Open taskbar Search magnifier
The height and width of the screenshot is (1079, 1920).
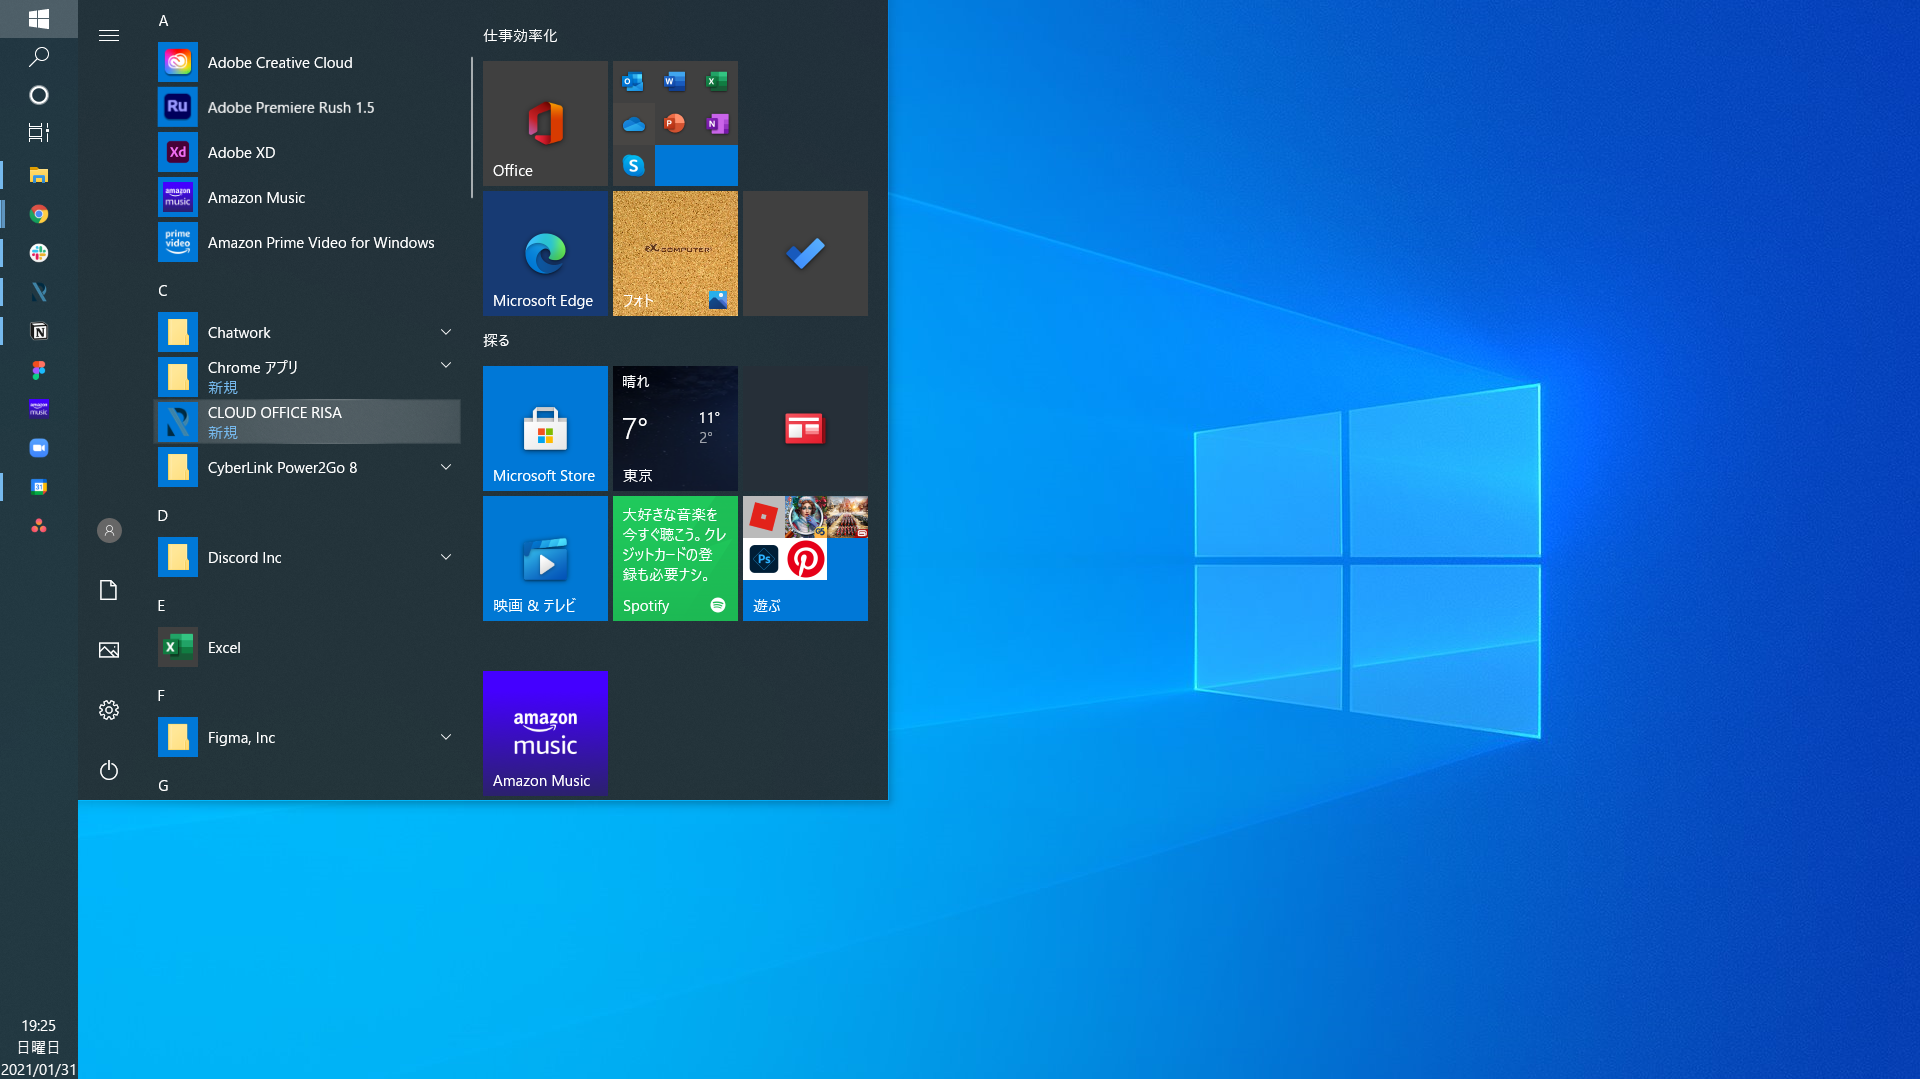39,57
